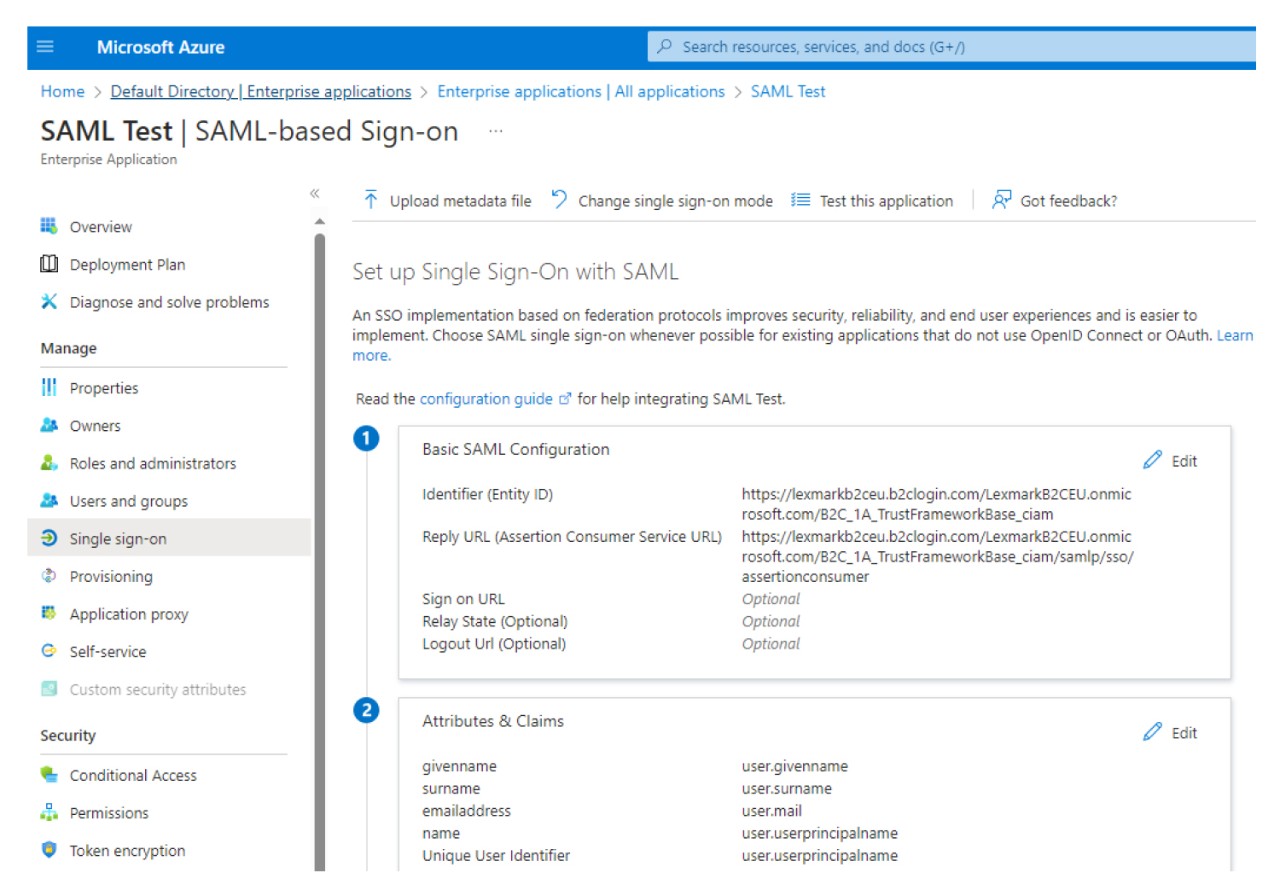Open the ellipsis more options next to title

(495, 132)
